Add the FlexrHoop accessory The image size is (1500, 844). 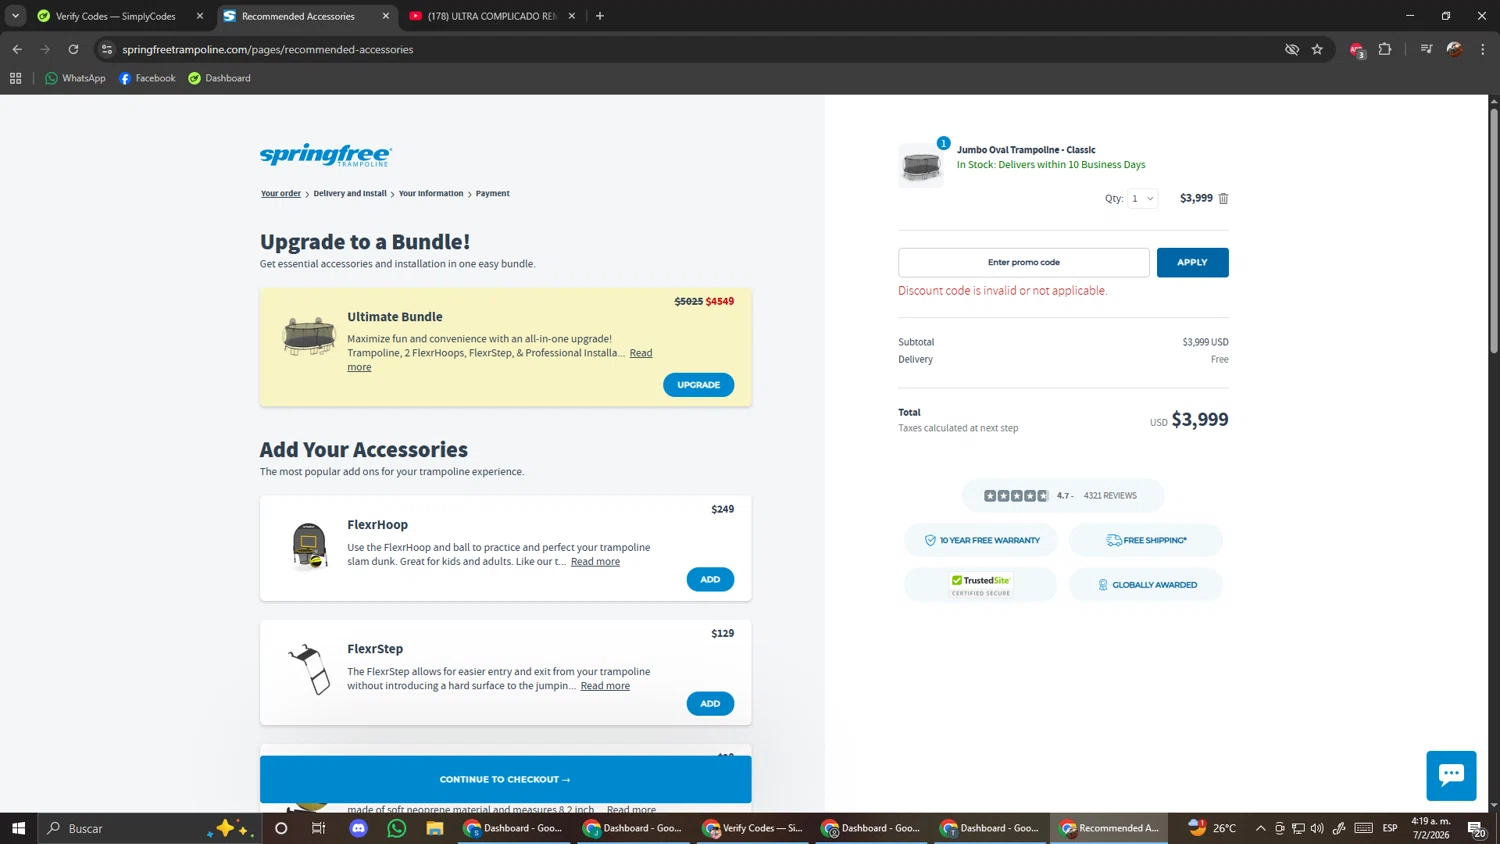[710, 579]
